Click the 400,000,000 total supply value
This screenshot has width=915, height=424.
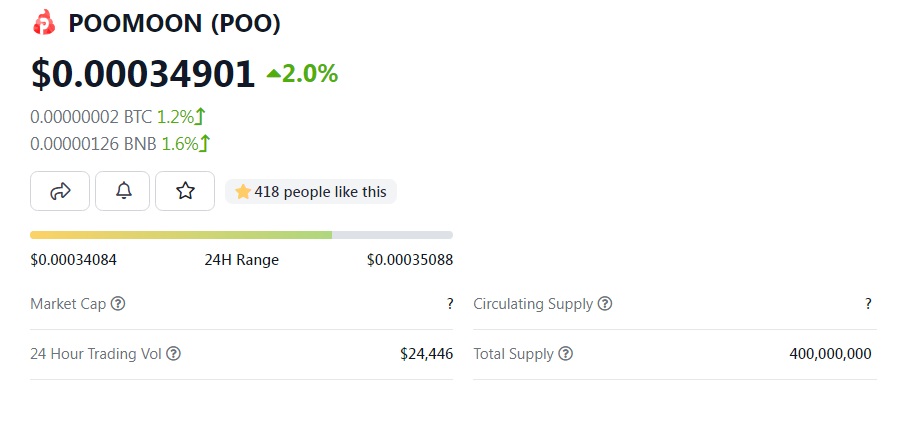click(830, 354)
